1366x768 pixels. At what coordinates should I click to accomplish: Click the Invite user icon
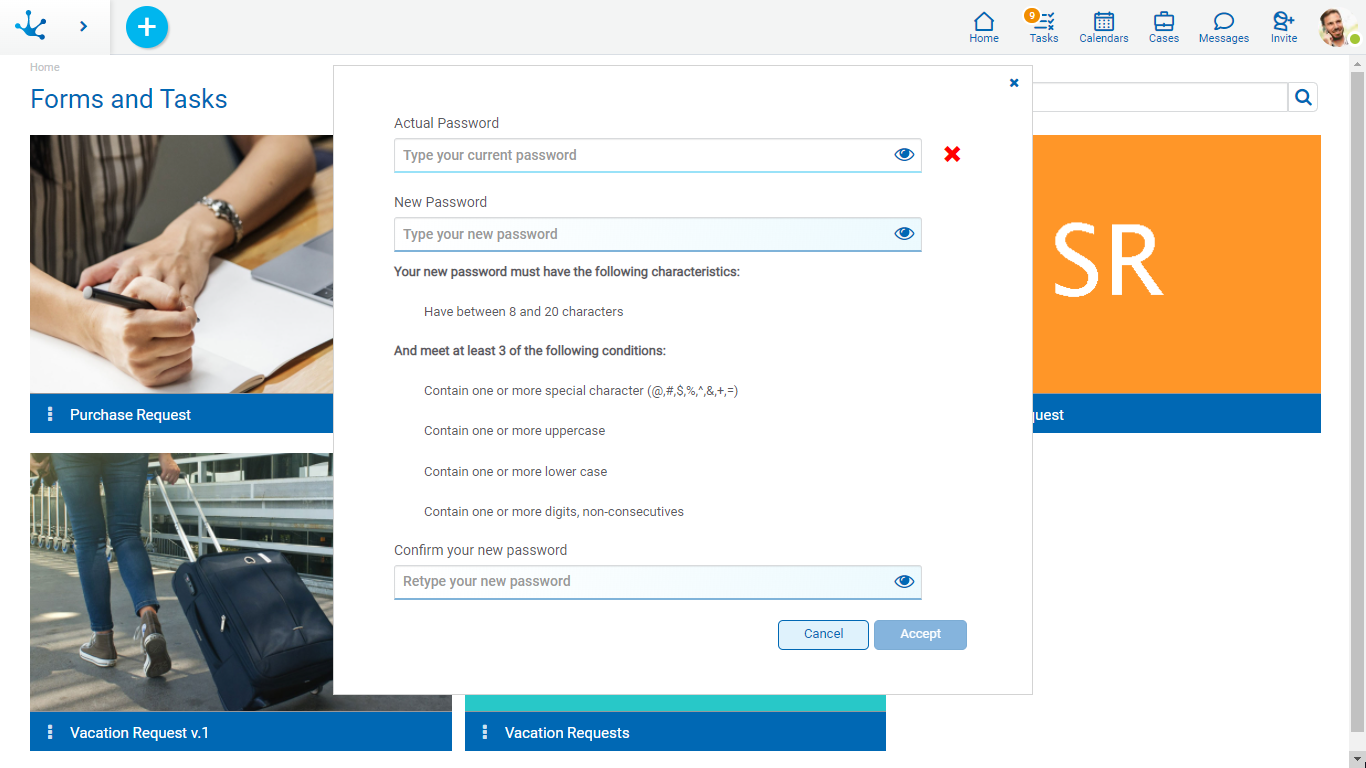(x=1283, y=27)
